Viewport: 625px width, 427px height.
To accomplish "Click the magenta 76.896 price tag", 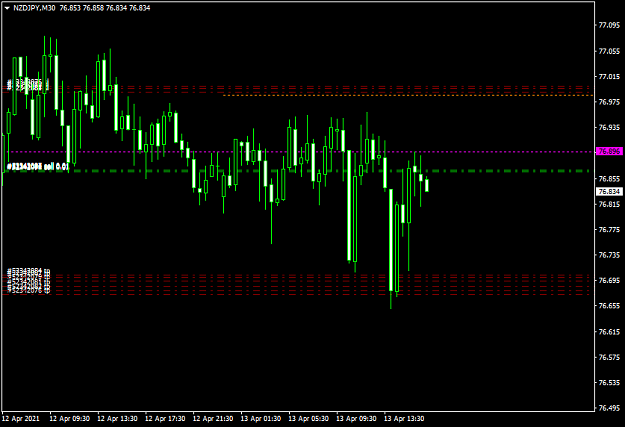I will 609,152.
